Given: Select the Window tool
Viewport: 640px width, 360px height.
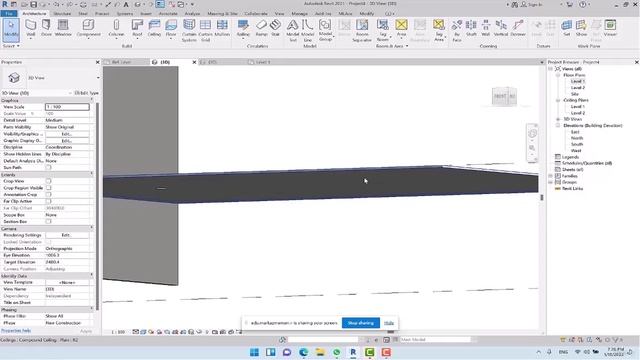Looking at the screenshot, I should coord(63,28).
